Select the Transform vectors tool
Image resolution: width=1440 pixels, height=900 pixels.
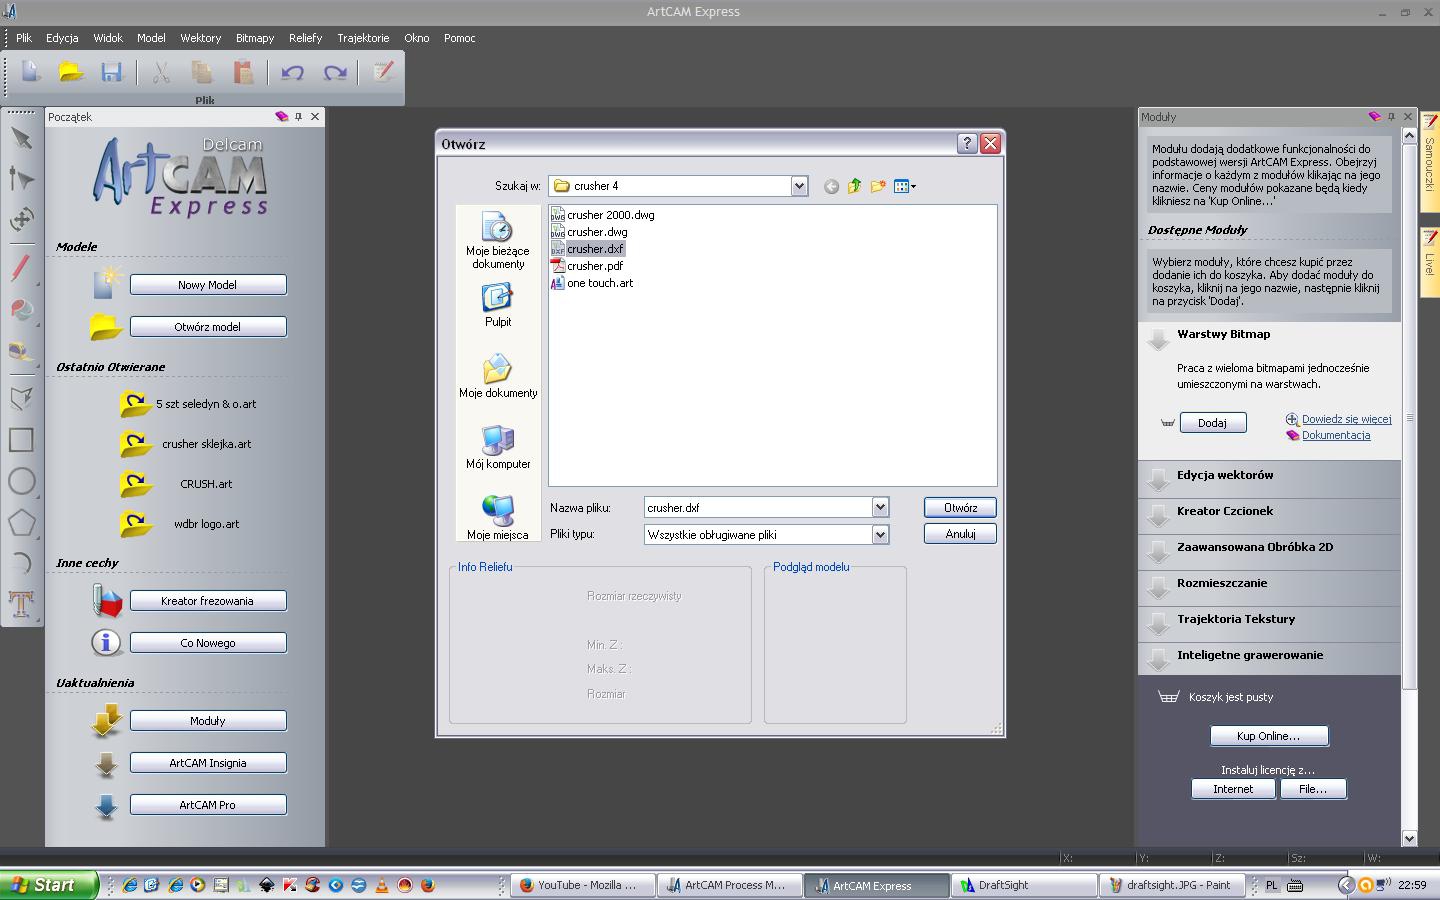pos(21,219)
